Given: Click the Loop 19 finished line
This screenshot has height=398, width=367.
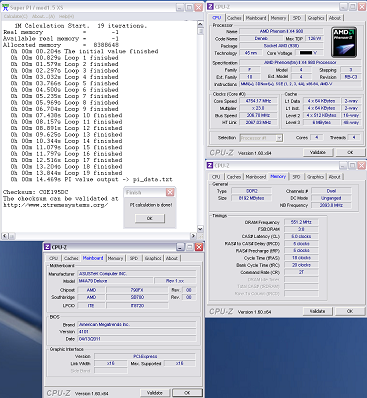Looking at the screenshot, I should click(x=67, y=173).
